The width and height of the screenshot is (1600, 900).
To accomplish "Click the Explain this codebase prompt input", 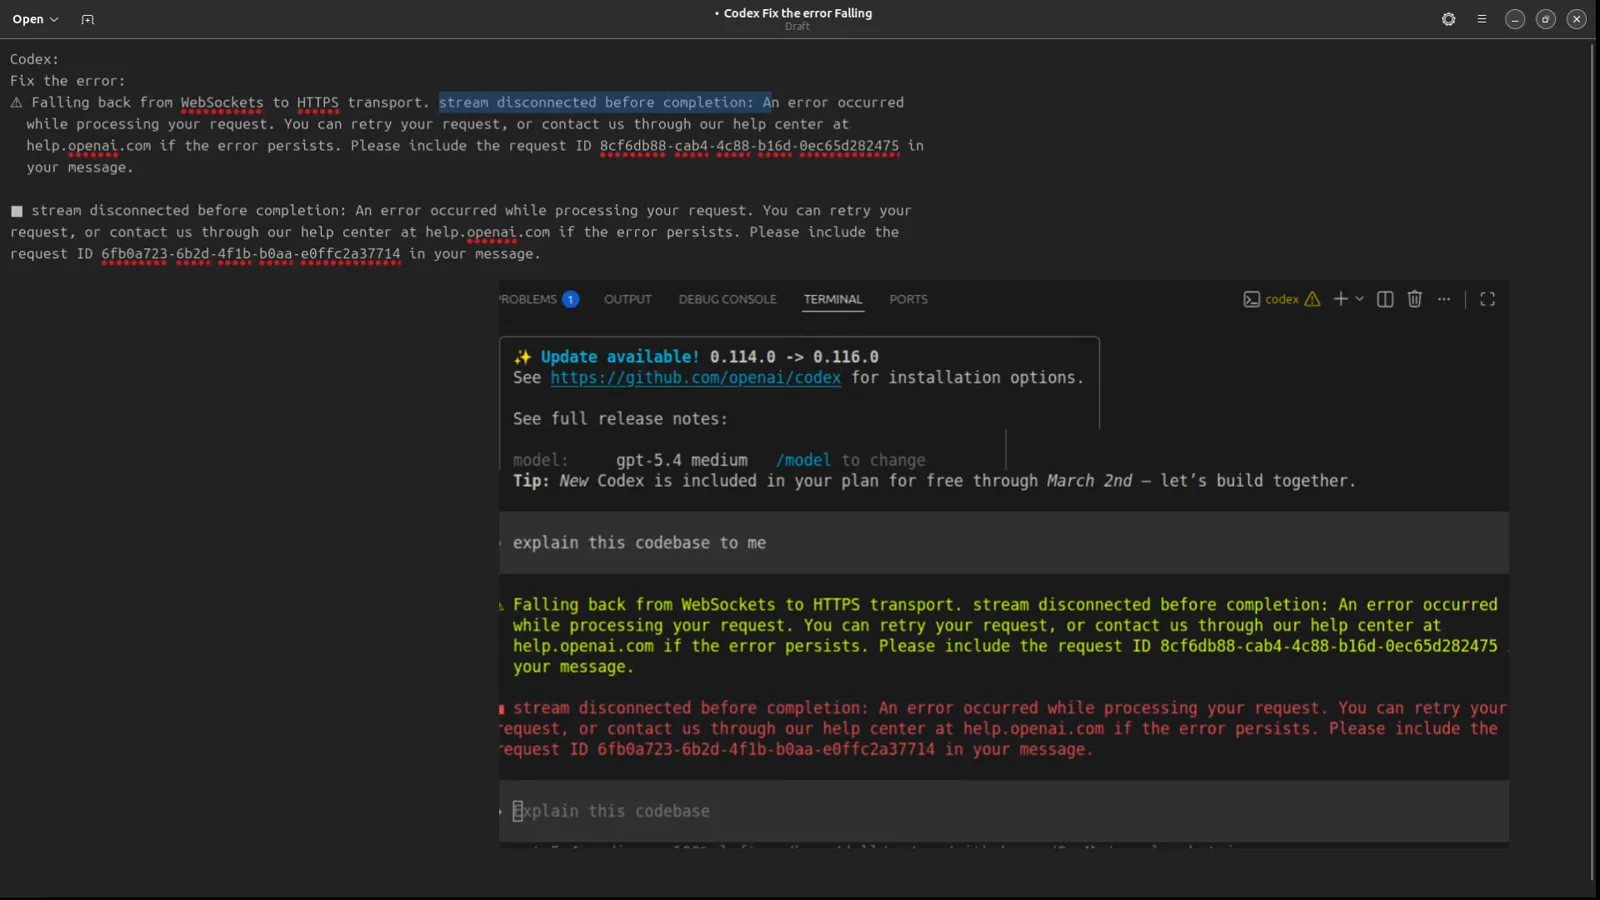I will (1004, 811).
